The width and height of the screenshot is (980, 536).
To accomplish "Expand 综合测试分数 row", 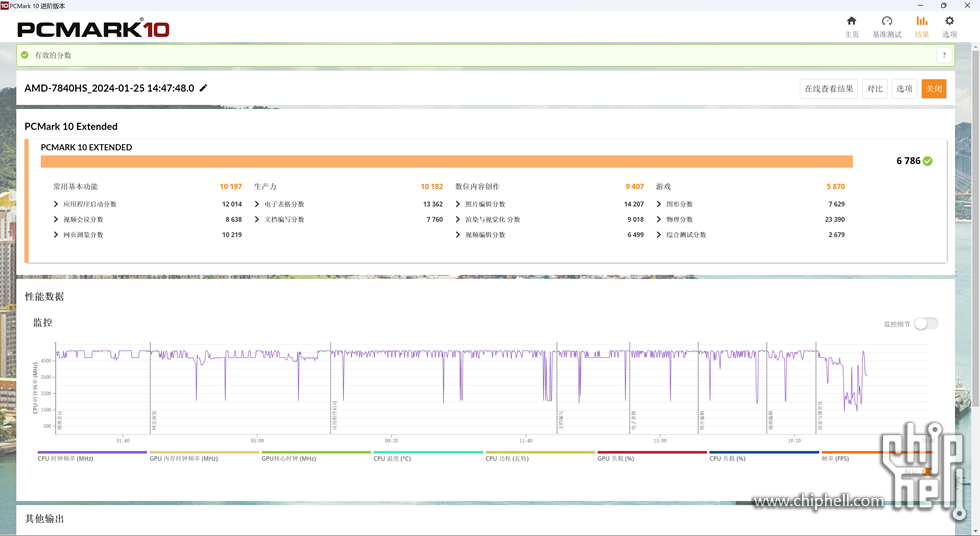I will [x=659, y=235].
